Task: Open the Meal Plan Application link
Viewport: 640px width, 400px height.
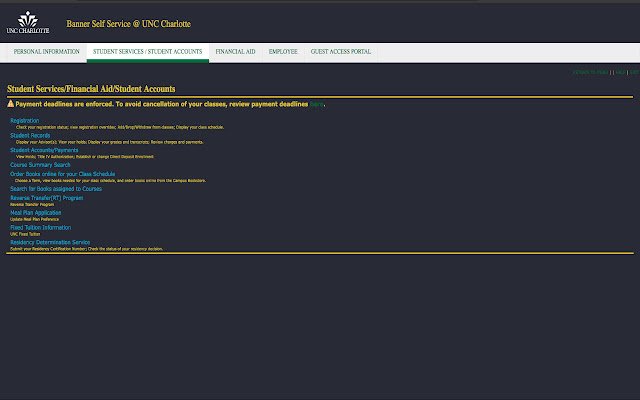Action: tap(36, 213)
